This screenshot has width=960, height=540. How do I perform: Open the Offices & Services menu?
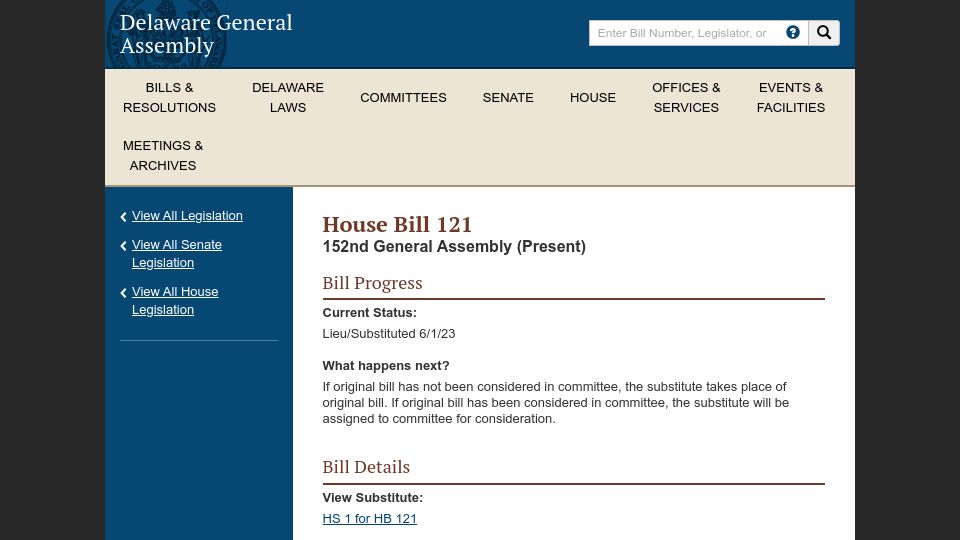tap(686, 97)
